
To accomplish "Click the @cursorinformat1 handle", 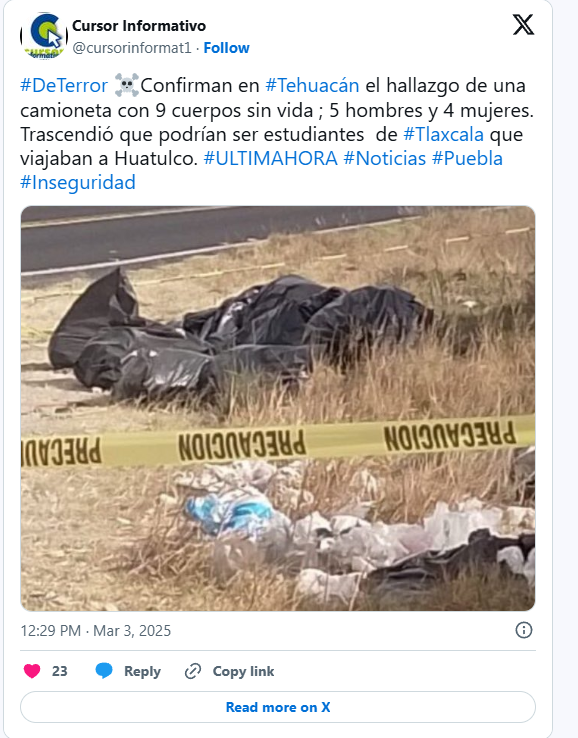I will [132, 48].
